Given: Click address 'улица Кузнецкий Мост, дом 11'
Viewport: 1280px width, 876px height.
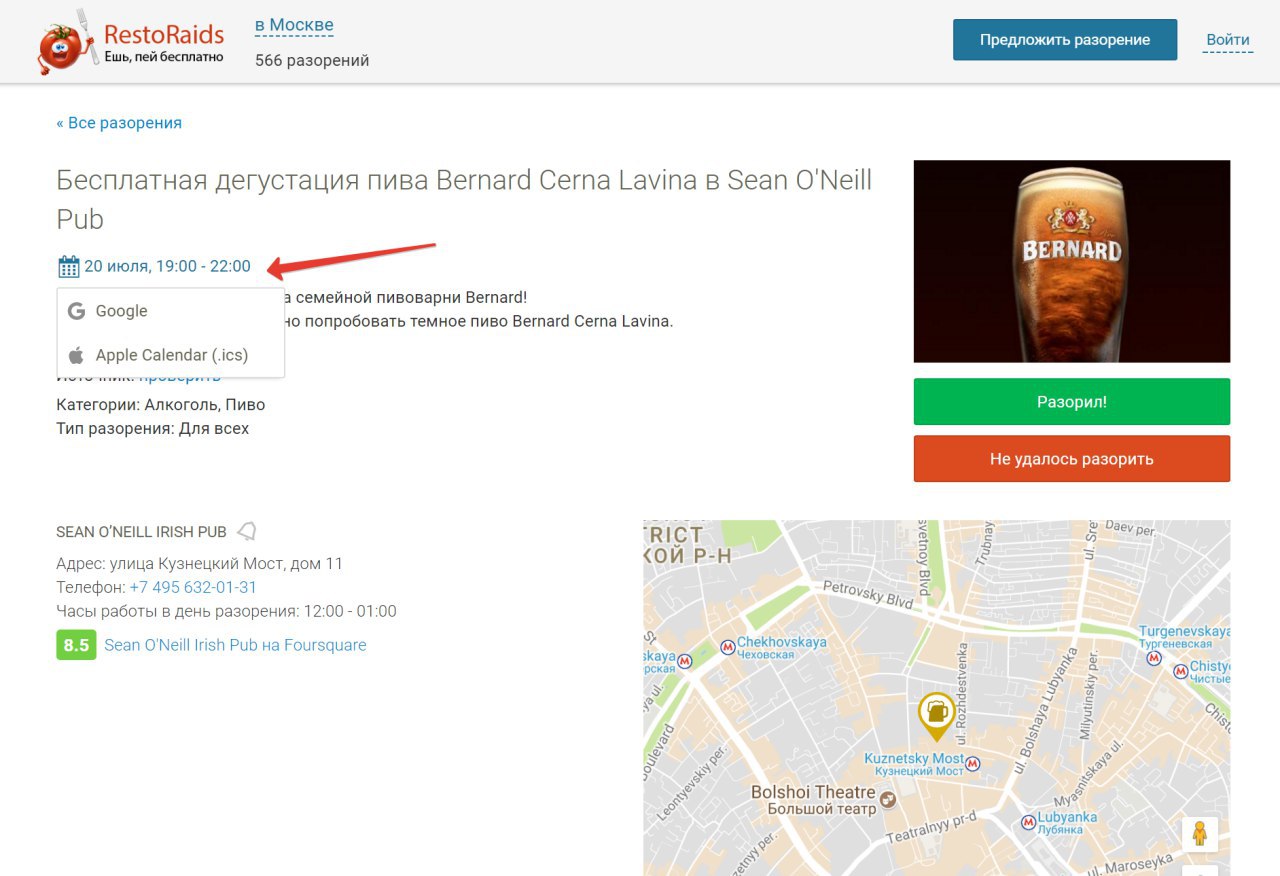Looking at the screenshot, I should (x=226, y=563).
